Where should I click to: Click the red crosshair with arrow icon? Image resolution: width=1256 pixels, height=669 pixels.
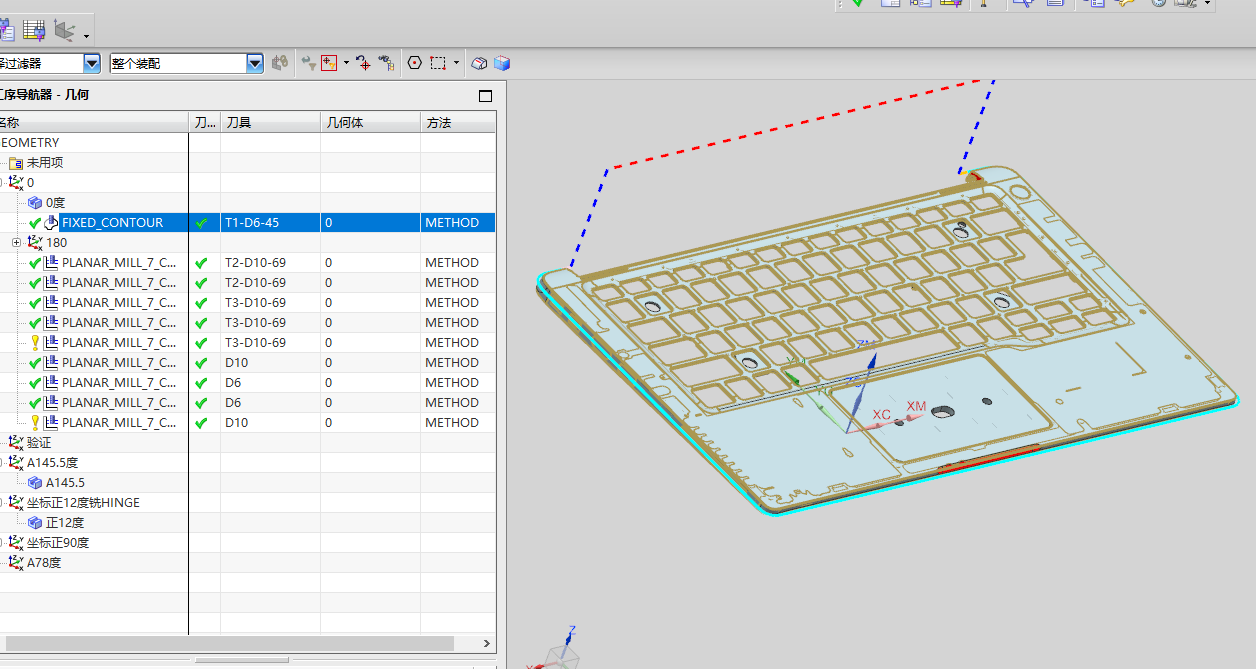(364, 63)
